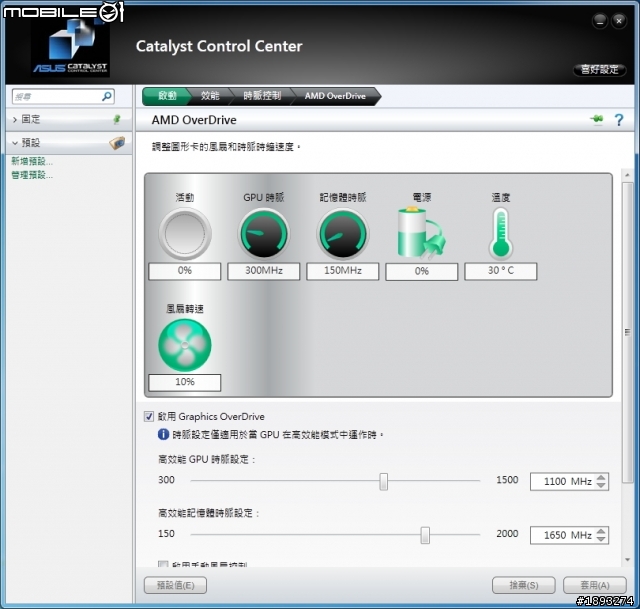
Task: Open 喜好設定 preferences button
Action: pos(600,70)
